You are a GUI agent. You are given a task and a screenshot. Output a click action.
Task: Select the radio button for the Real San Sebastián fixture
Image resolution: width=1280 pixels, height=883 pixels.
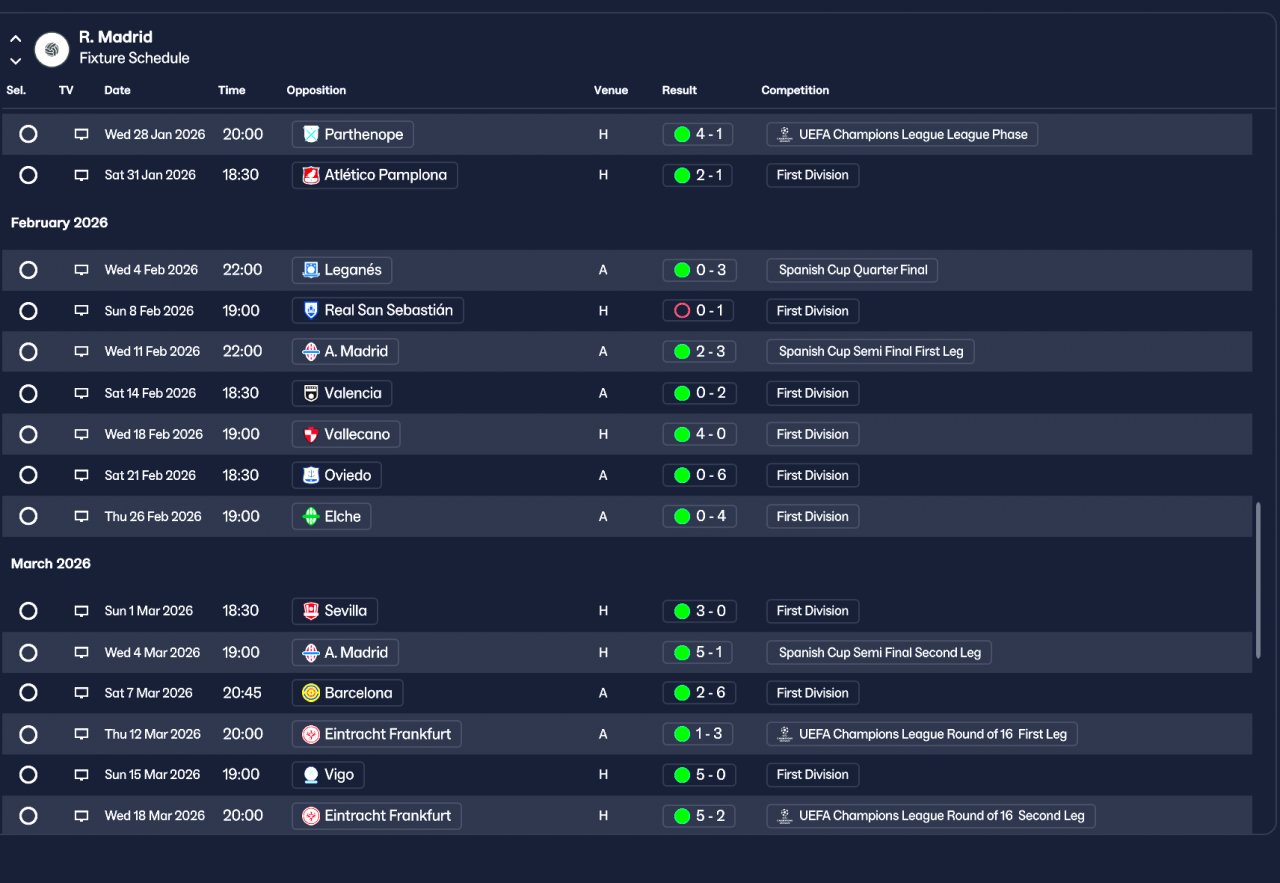click(28, 311)
